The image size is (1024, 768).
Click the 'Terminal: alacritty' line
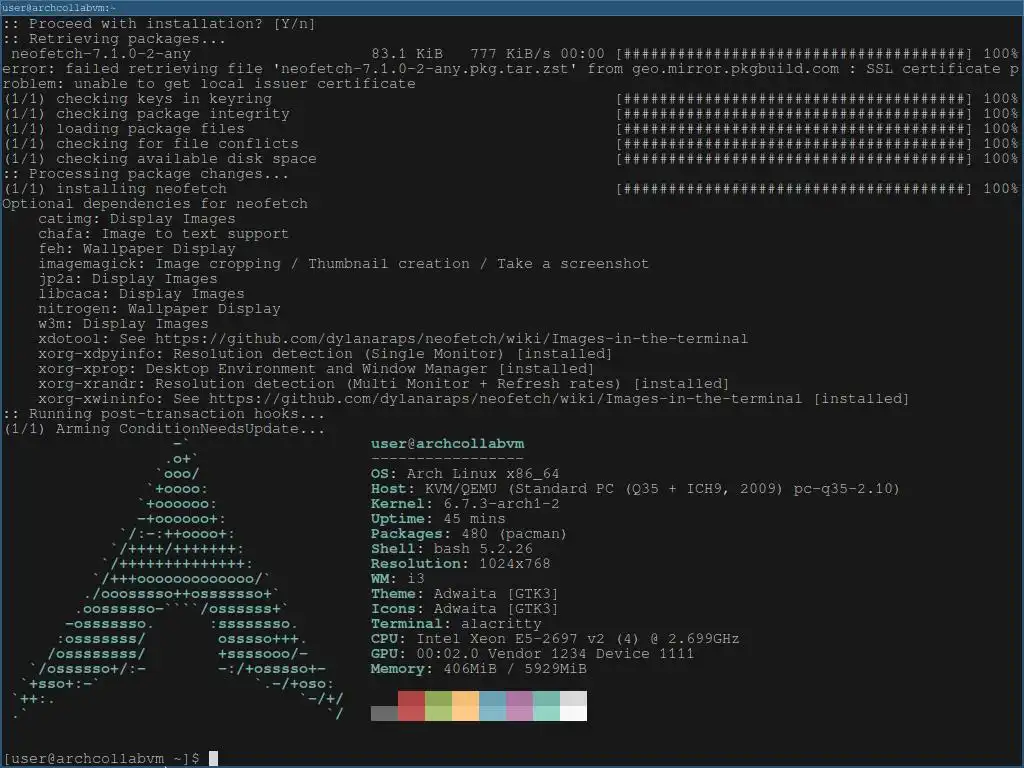coord(456,624)
